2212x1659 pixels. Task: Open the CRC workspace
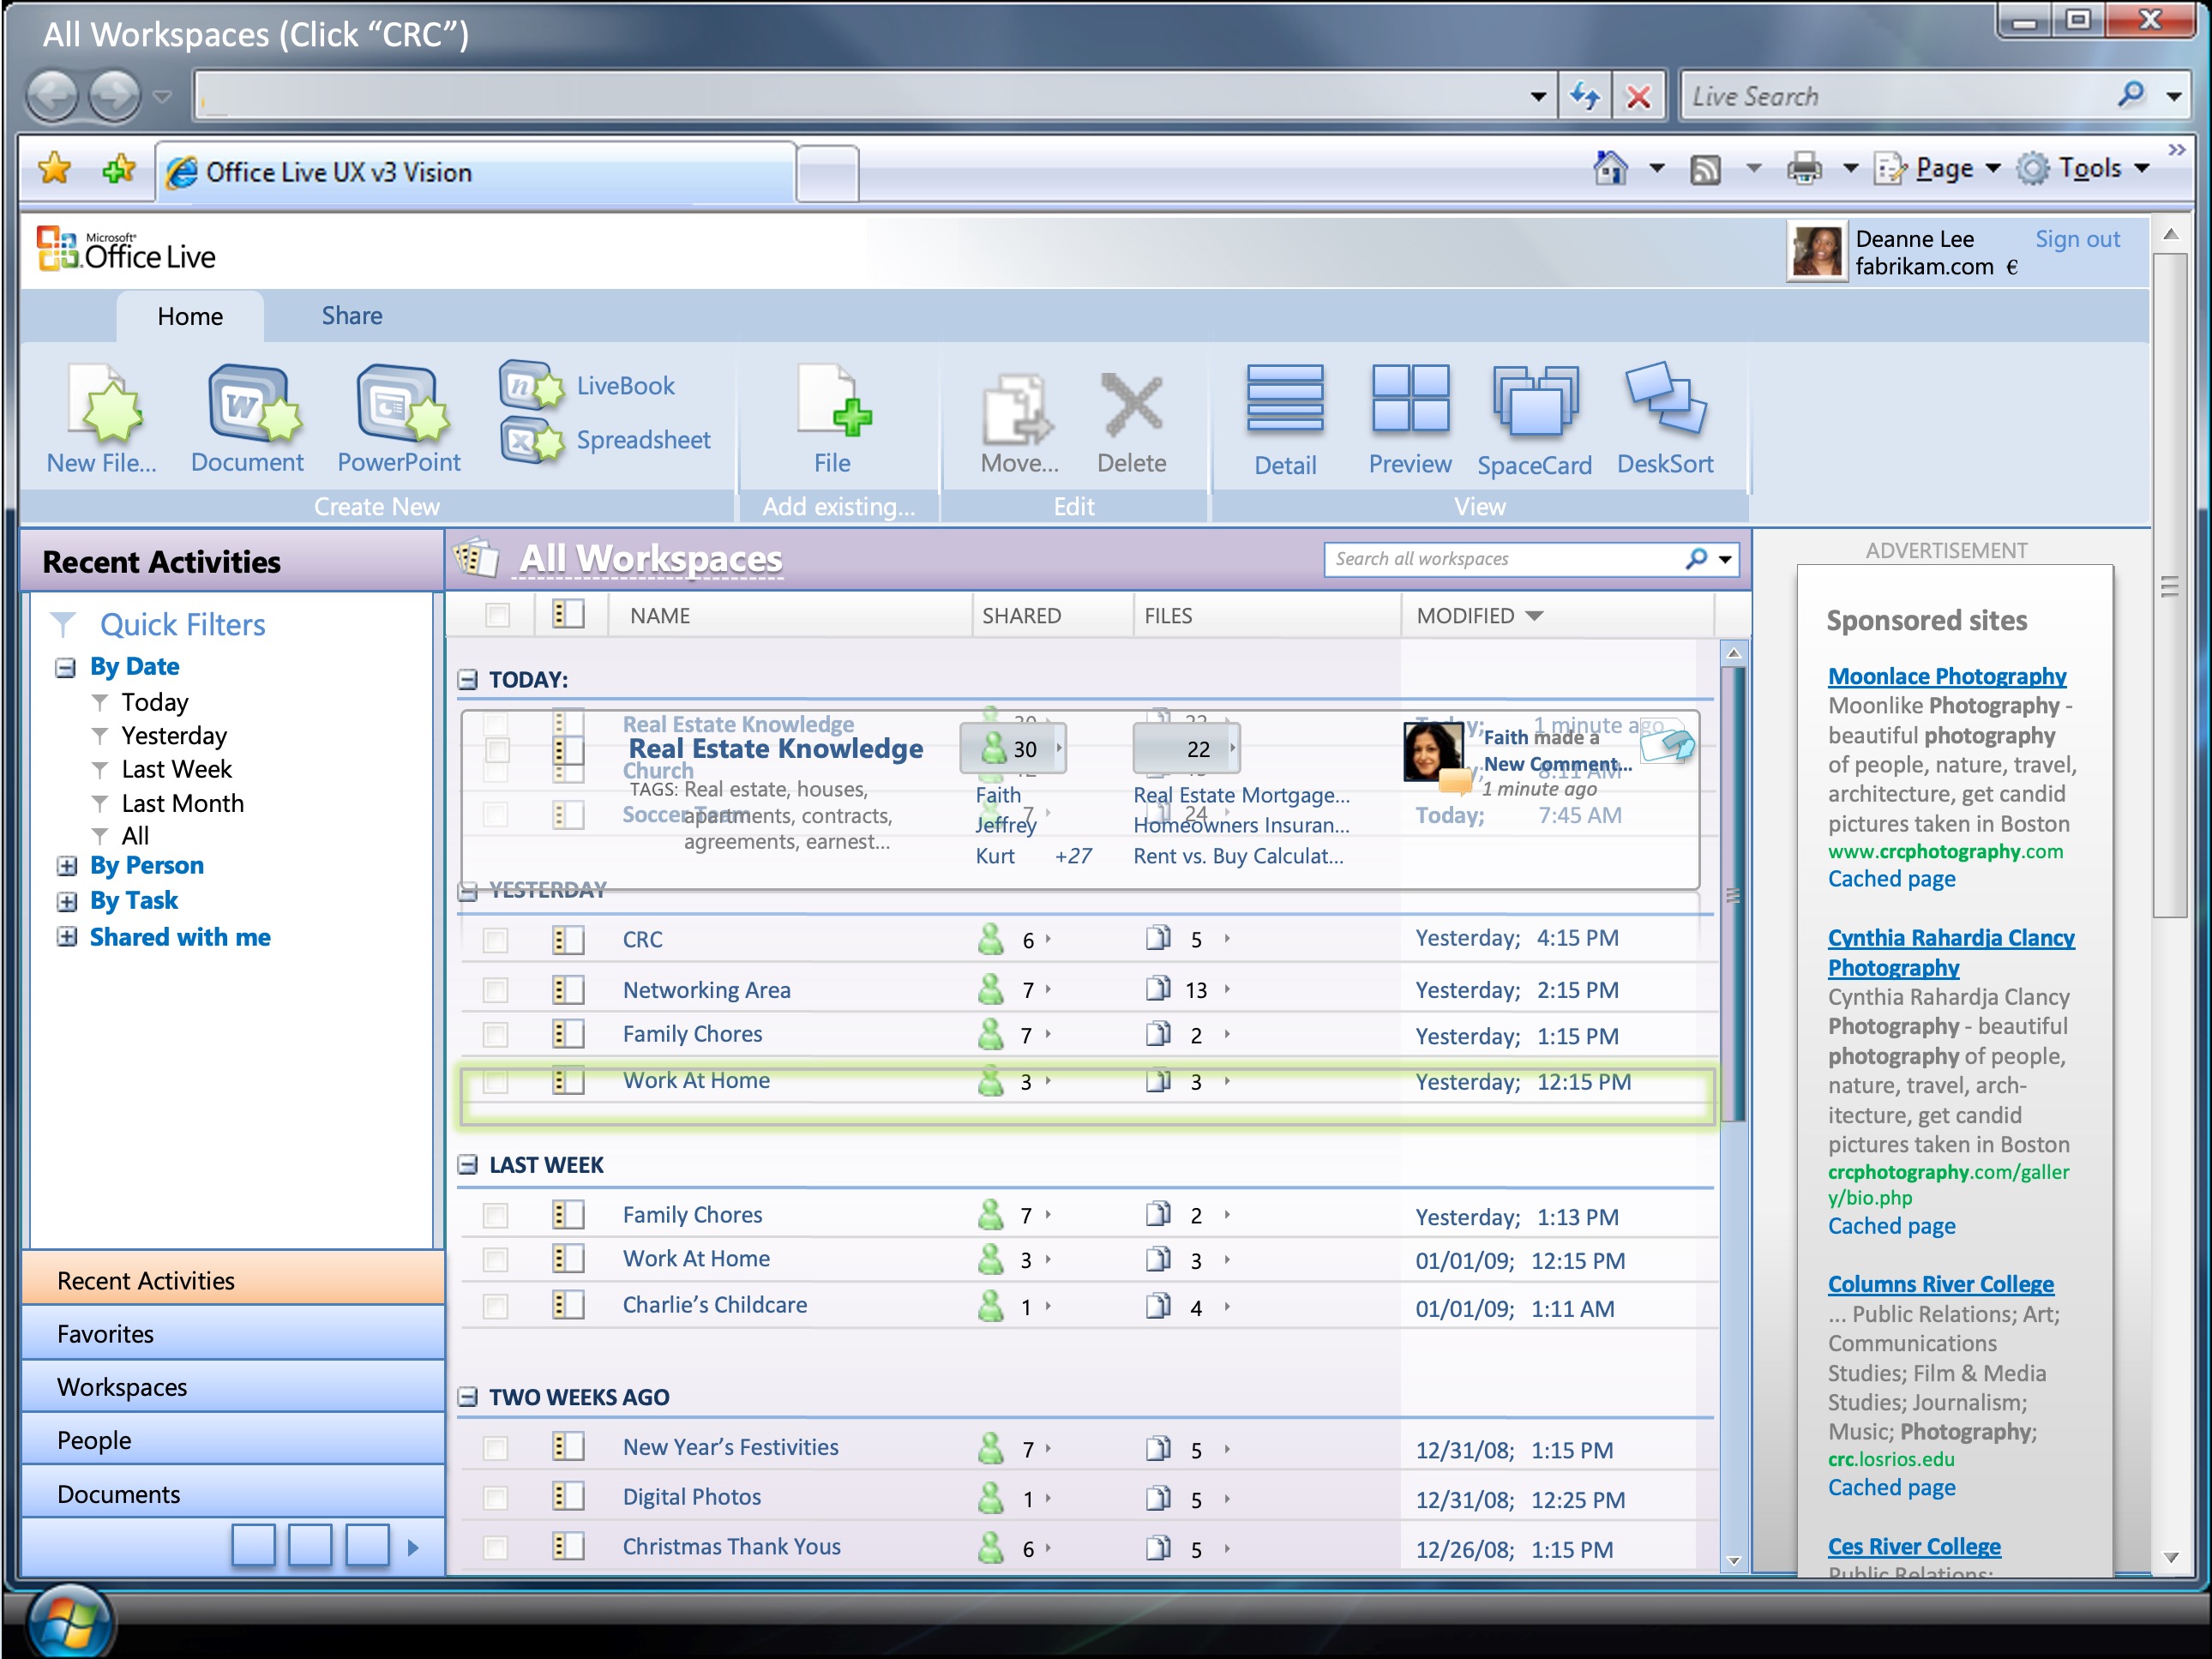tap(642, 939)
